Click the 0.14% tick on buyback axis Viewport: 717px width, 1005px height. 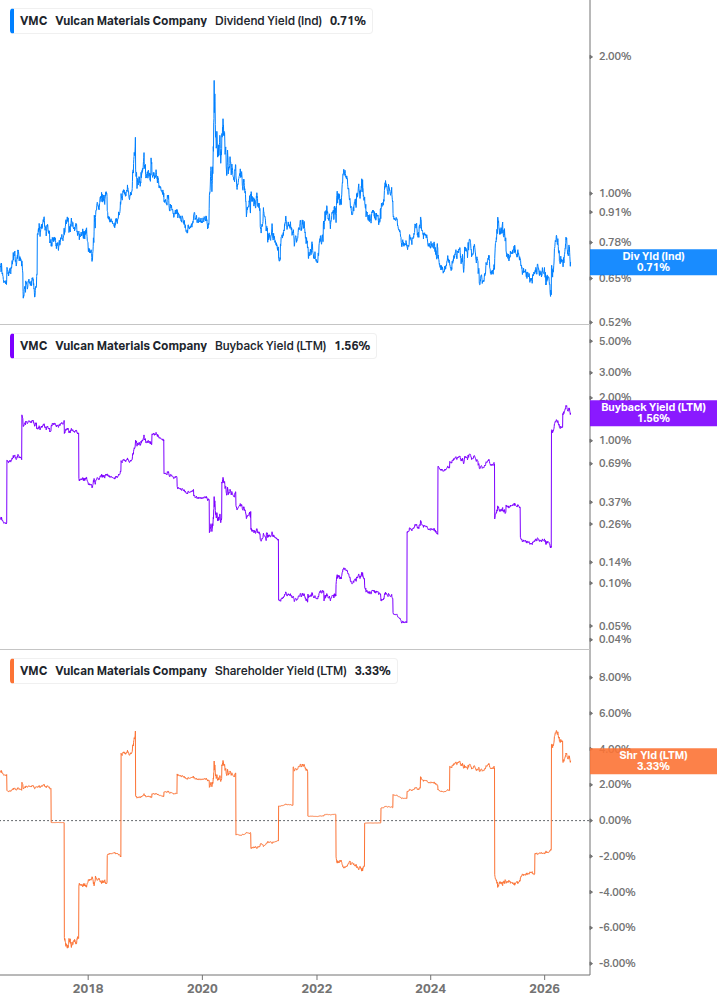614,562
